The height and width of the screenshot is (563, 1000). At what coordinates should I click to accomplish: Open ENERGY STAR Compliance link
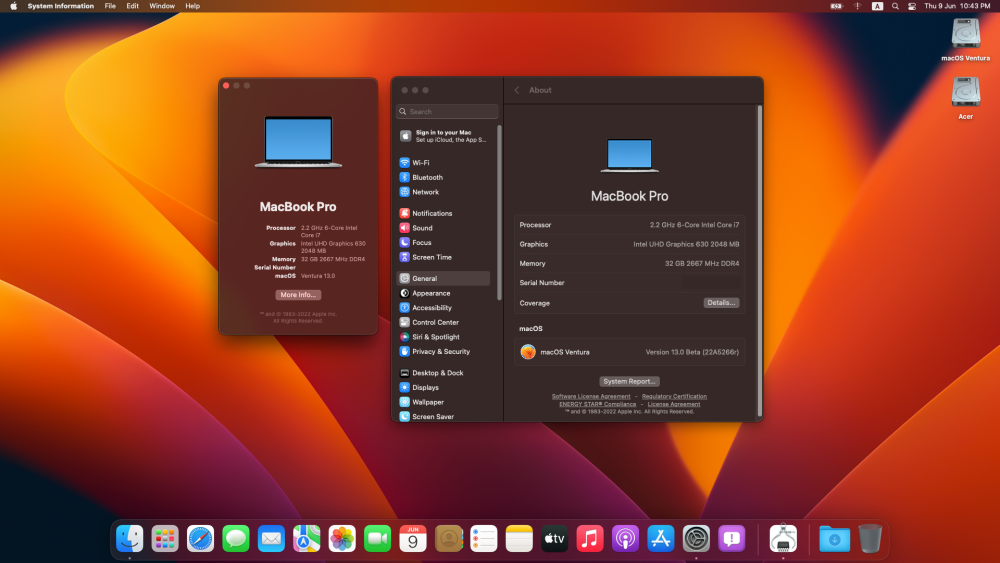598,404
